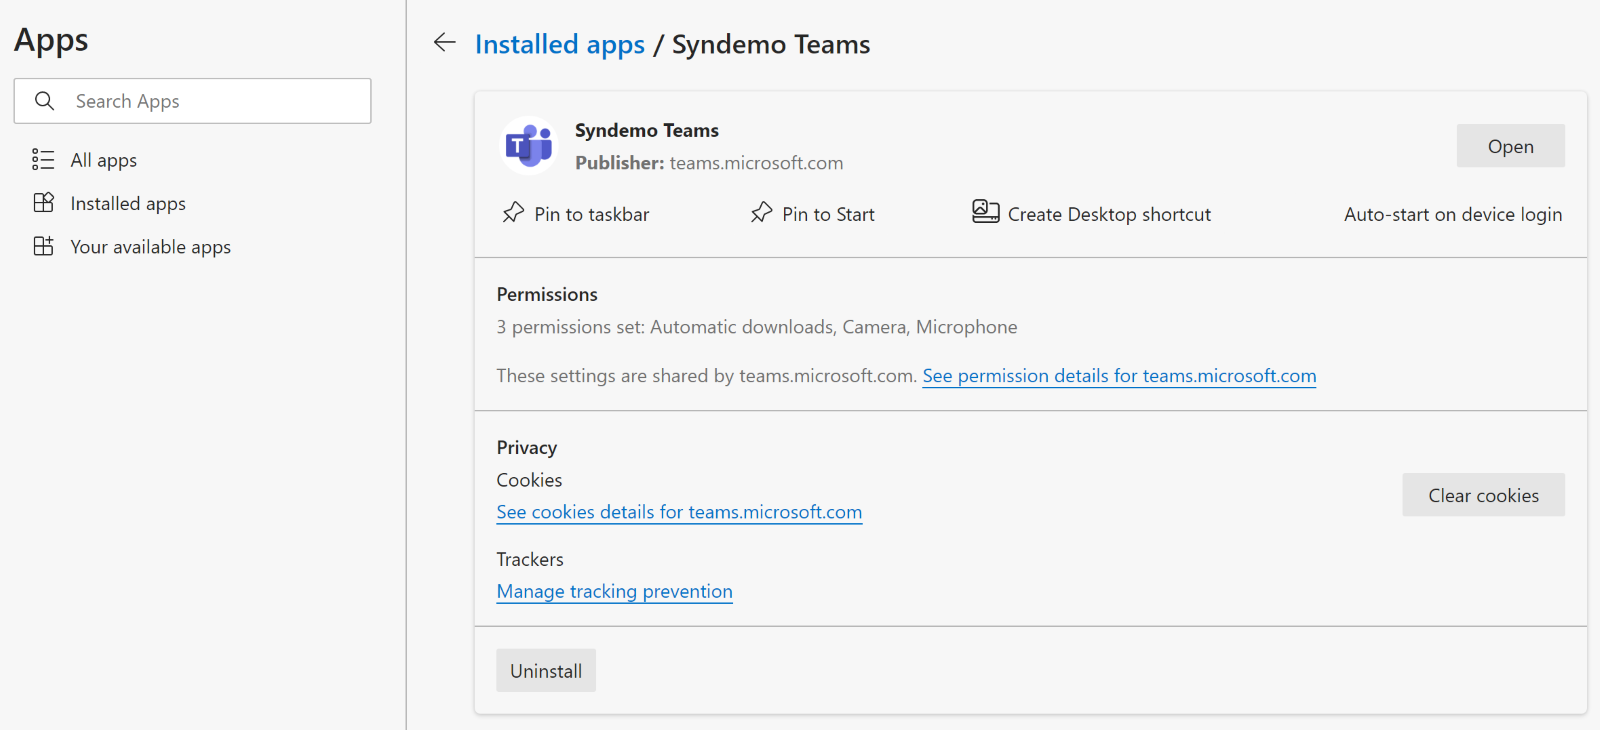Click the Permissions heading
Screen dimensions: 1600x730
pos(547,294)
